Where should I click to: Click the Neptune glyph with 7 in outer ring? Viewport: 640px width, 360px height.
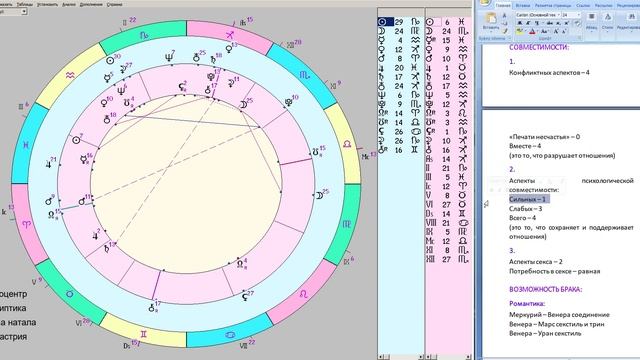point(169,57)
